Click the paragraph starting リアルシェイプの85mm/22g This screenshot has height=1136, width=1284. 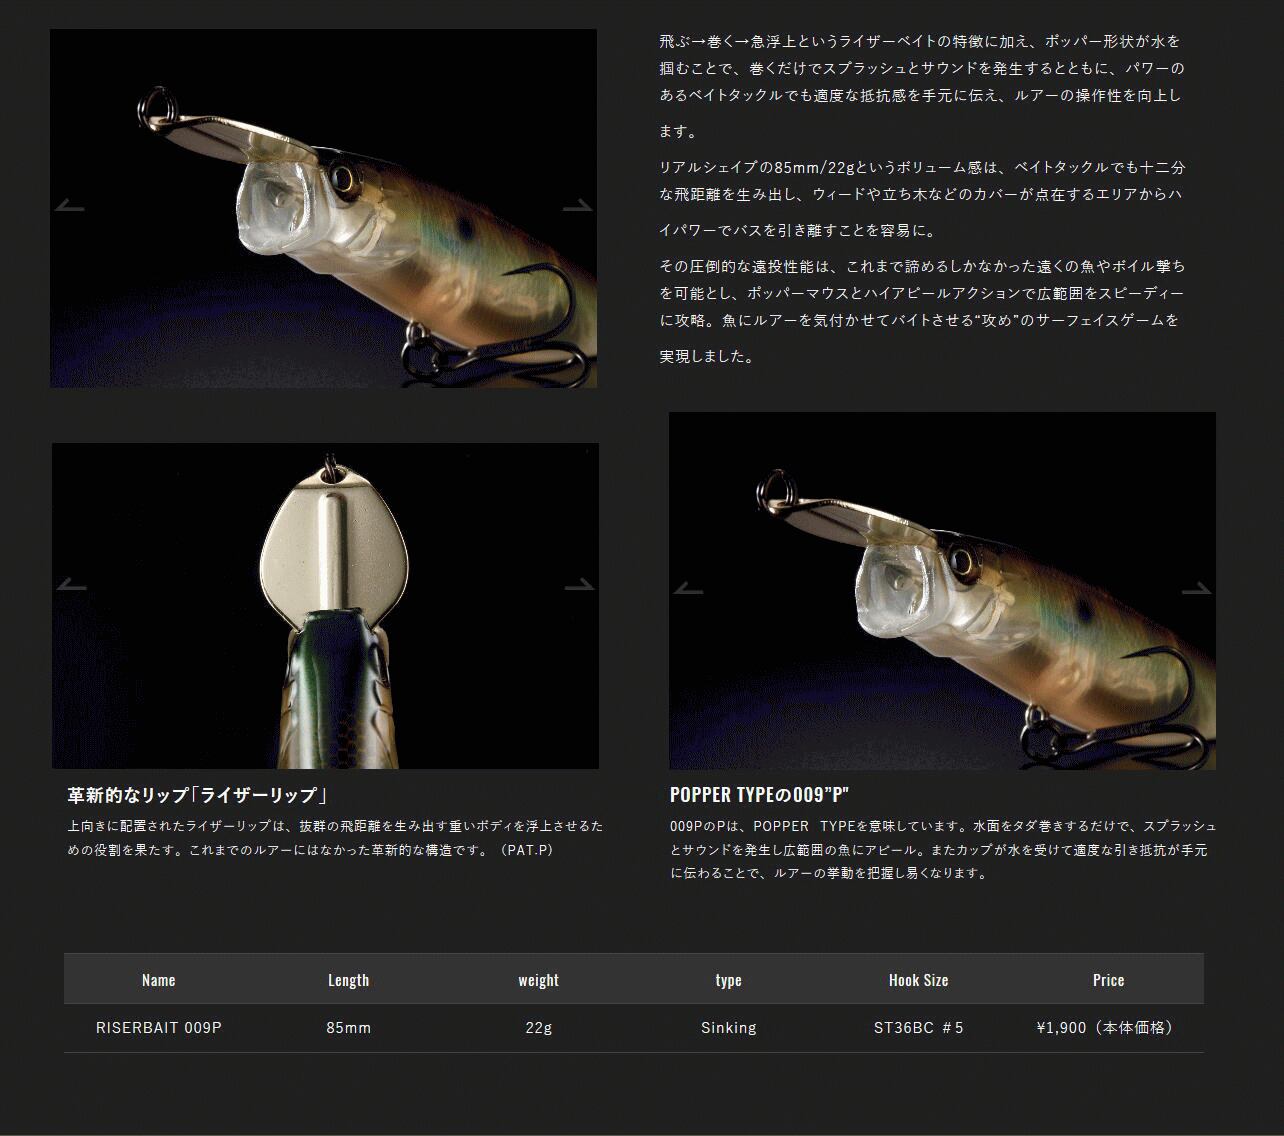pyautogui.click(x=921, y=198)
